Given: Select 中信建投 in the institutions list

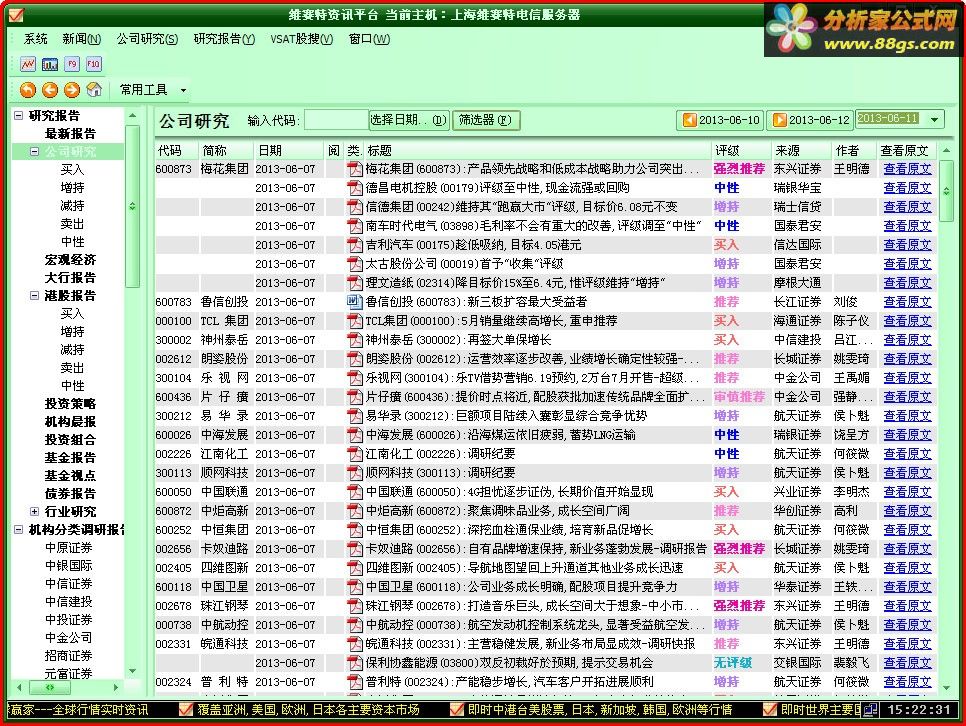Looking at the screenshot, I should (68, 602).
